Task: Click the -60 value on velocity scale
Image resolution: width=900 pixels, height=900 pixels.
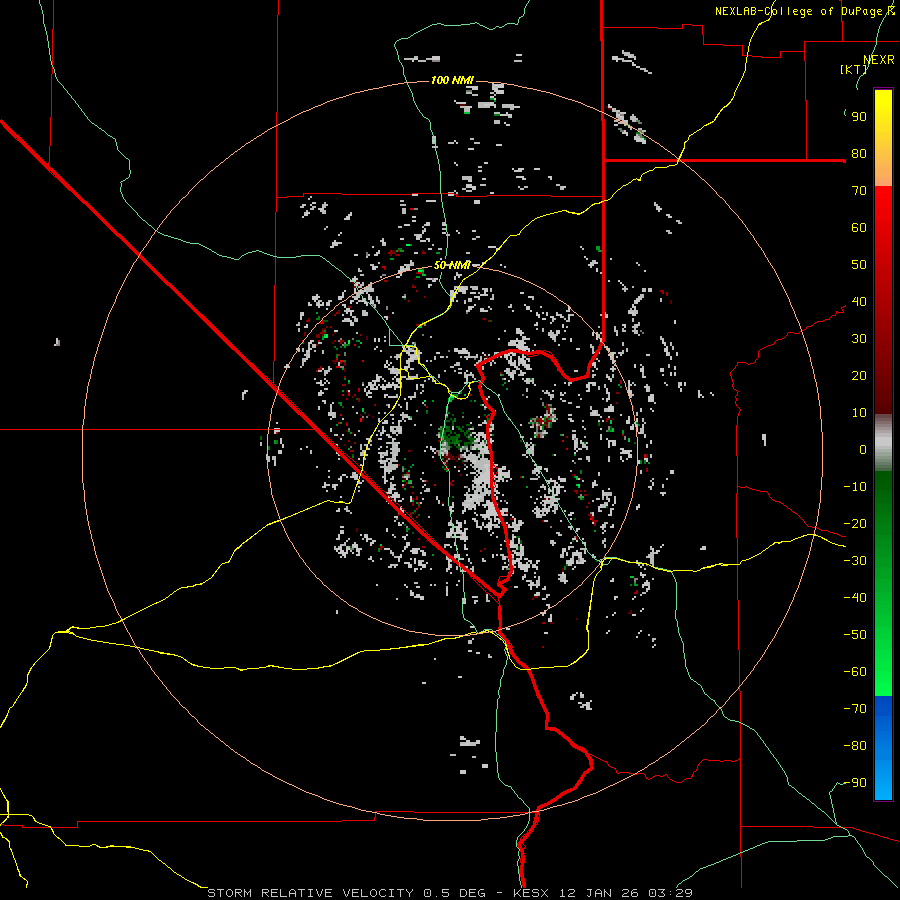Action: point(855,672)
